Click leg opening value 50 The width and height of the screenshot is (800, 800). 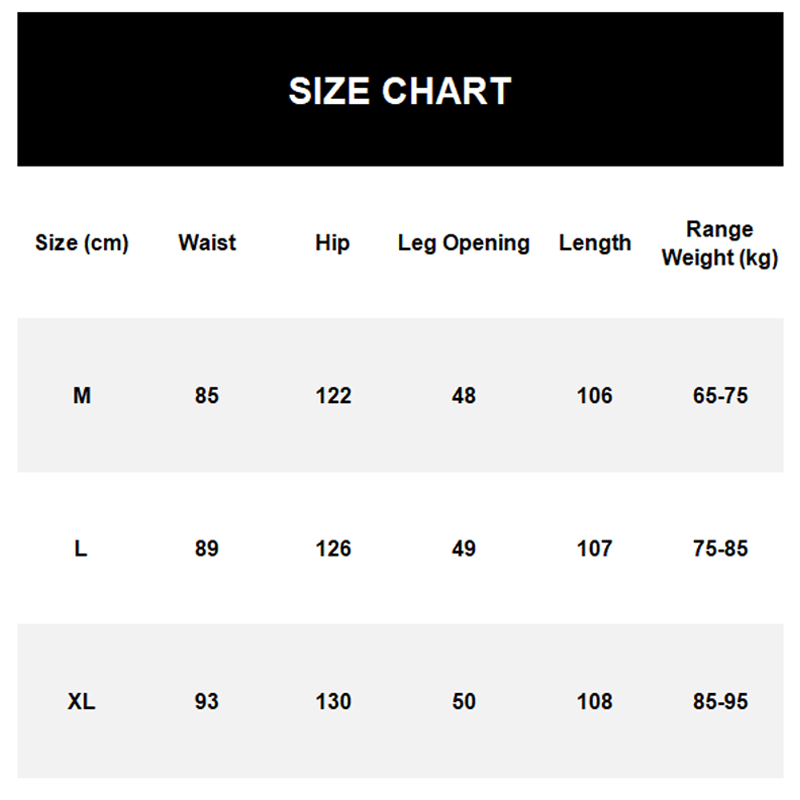[x=464, y=702]
